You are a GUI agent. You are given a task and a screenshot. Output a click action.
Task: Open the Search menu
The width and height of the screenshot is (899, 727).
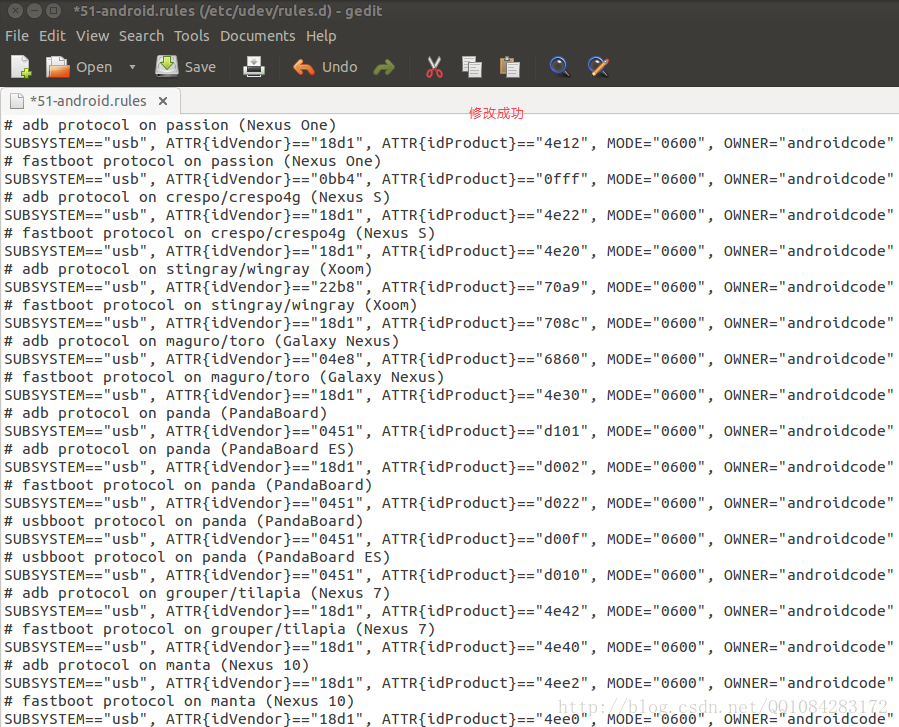pyautogui.click(x=141, y=36)
